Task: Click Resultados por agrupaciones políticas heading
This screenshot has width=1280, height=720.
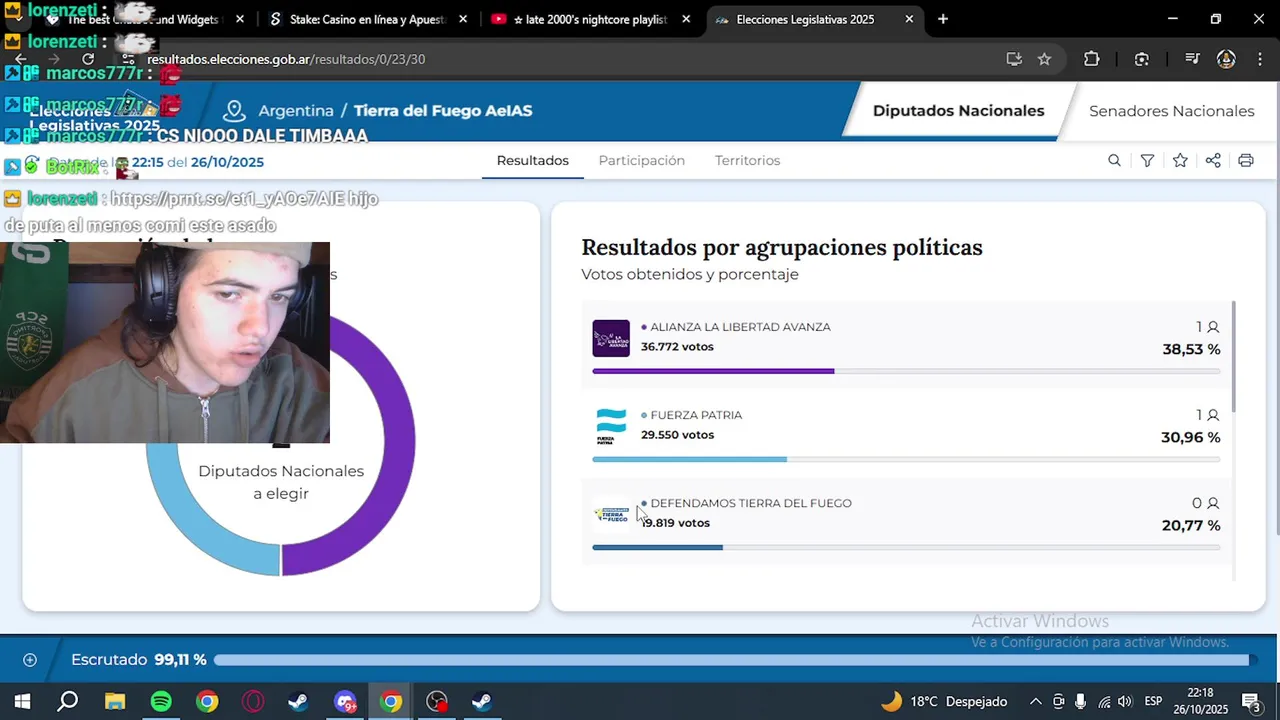Action: [782, 247]
